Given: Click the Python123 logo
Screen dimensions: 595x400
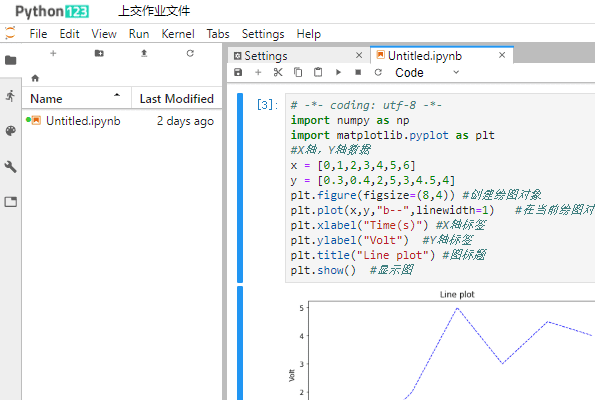Looking at the screenshot, I should click(x=52, y=11).
